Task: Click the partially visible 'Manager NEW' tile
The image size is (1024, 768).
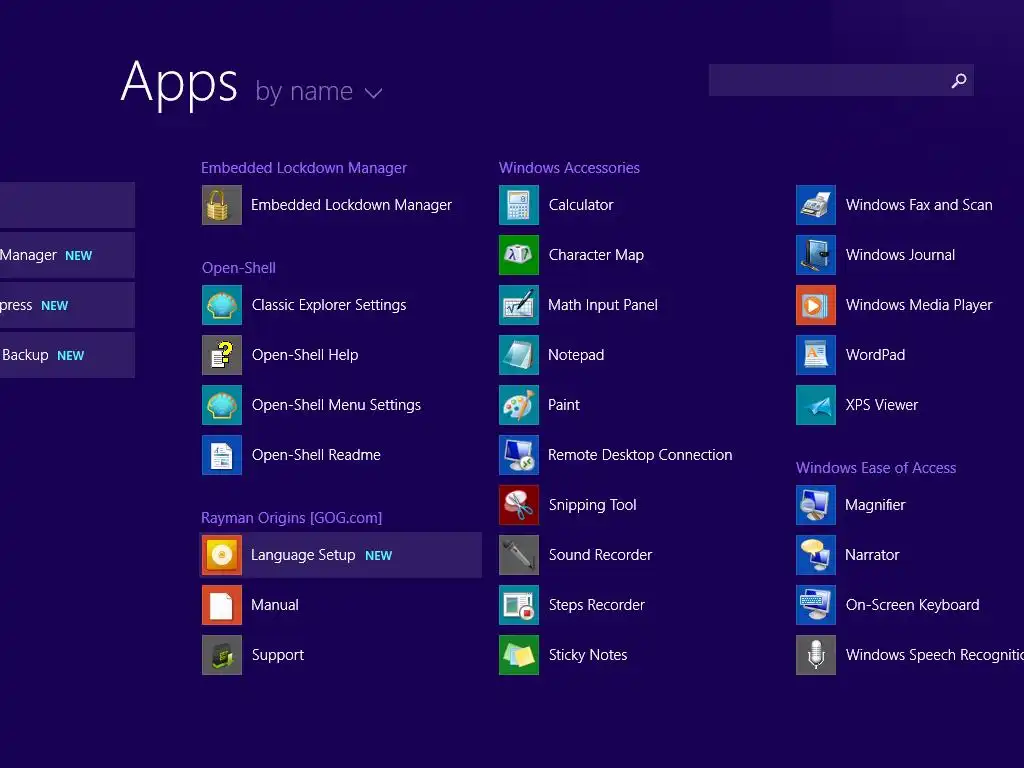Action: [67, 255]
